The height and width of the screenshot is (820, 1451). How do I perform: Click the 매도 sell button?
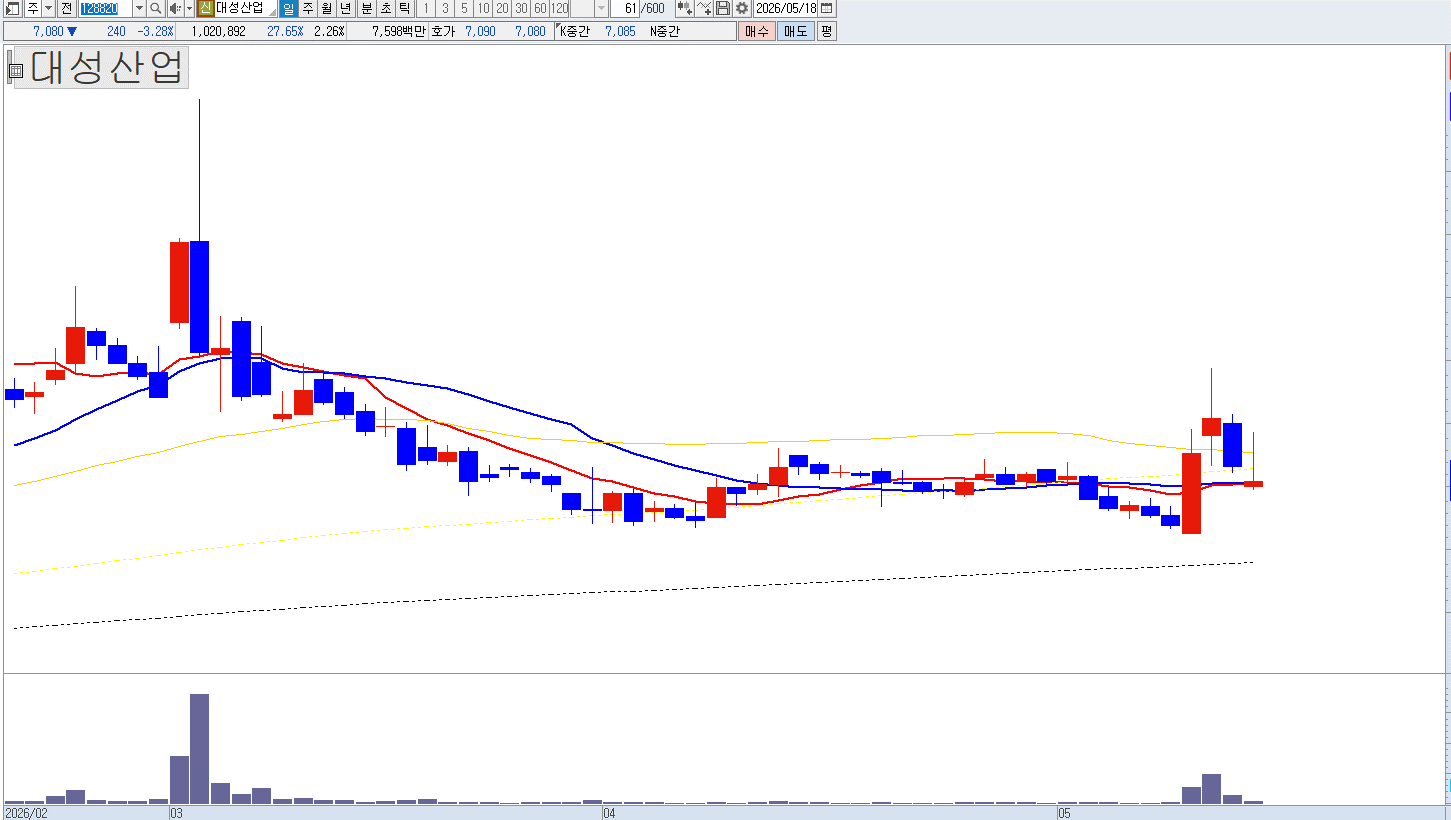point(796,31)
